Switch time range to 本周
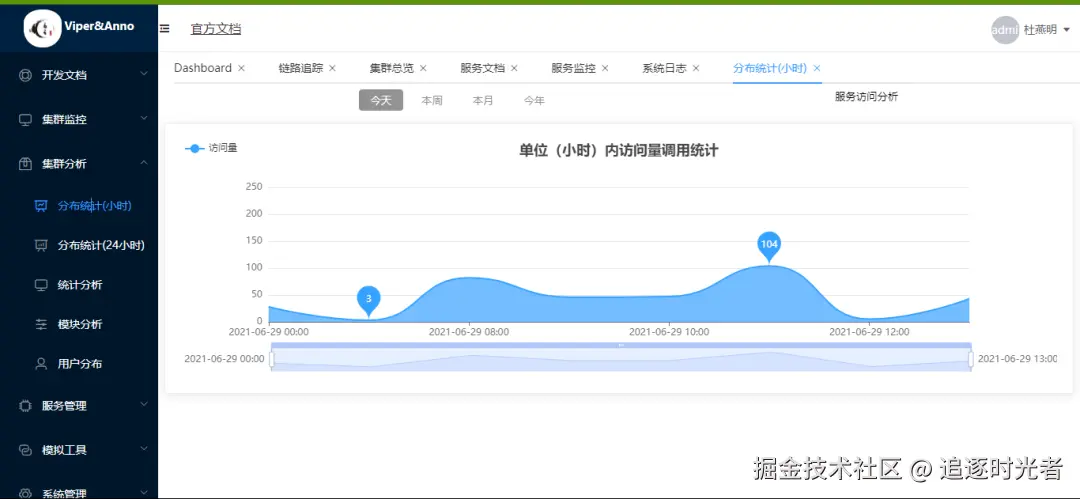This screenshot has height=499, width=1080. click(x=432, y=100)
